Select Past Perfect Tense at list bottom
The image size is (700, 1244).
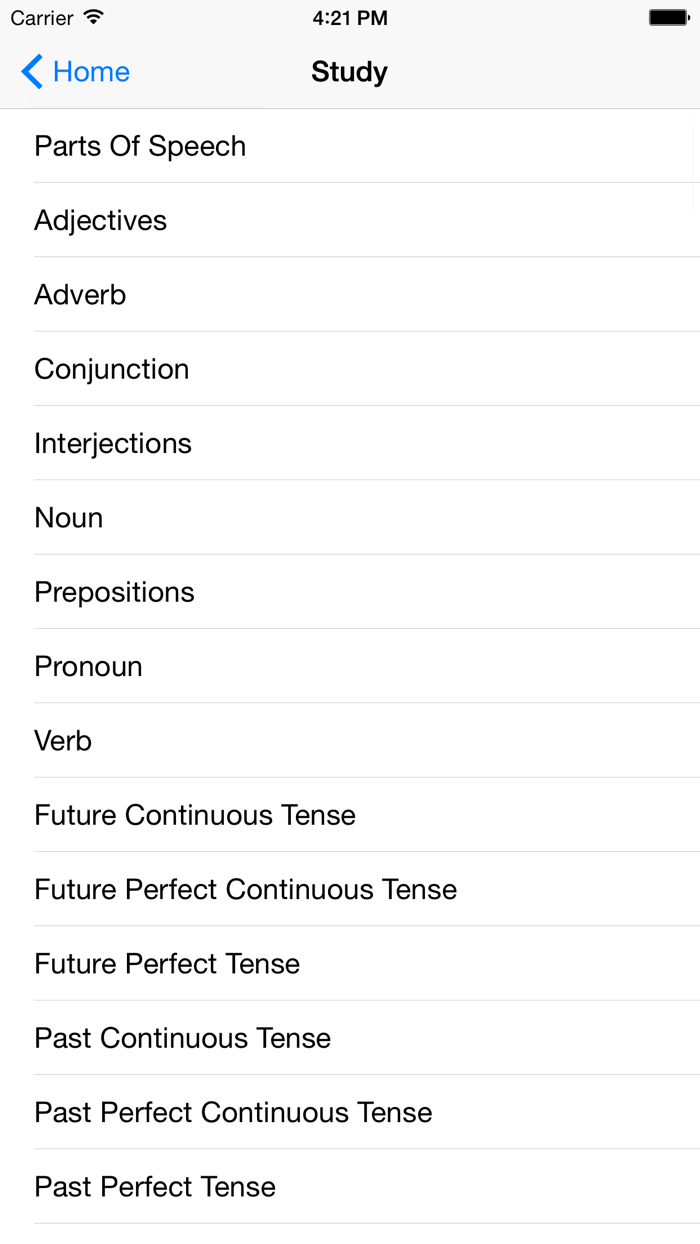(x=155, y=1186)
